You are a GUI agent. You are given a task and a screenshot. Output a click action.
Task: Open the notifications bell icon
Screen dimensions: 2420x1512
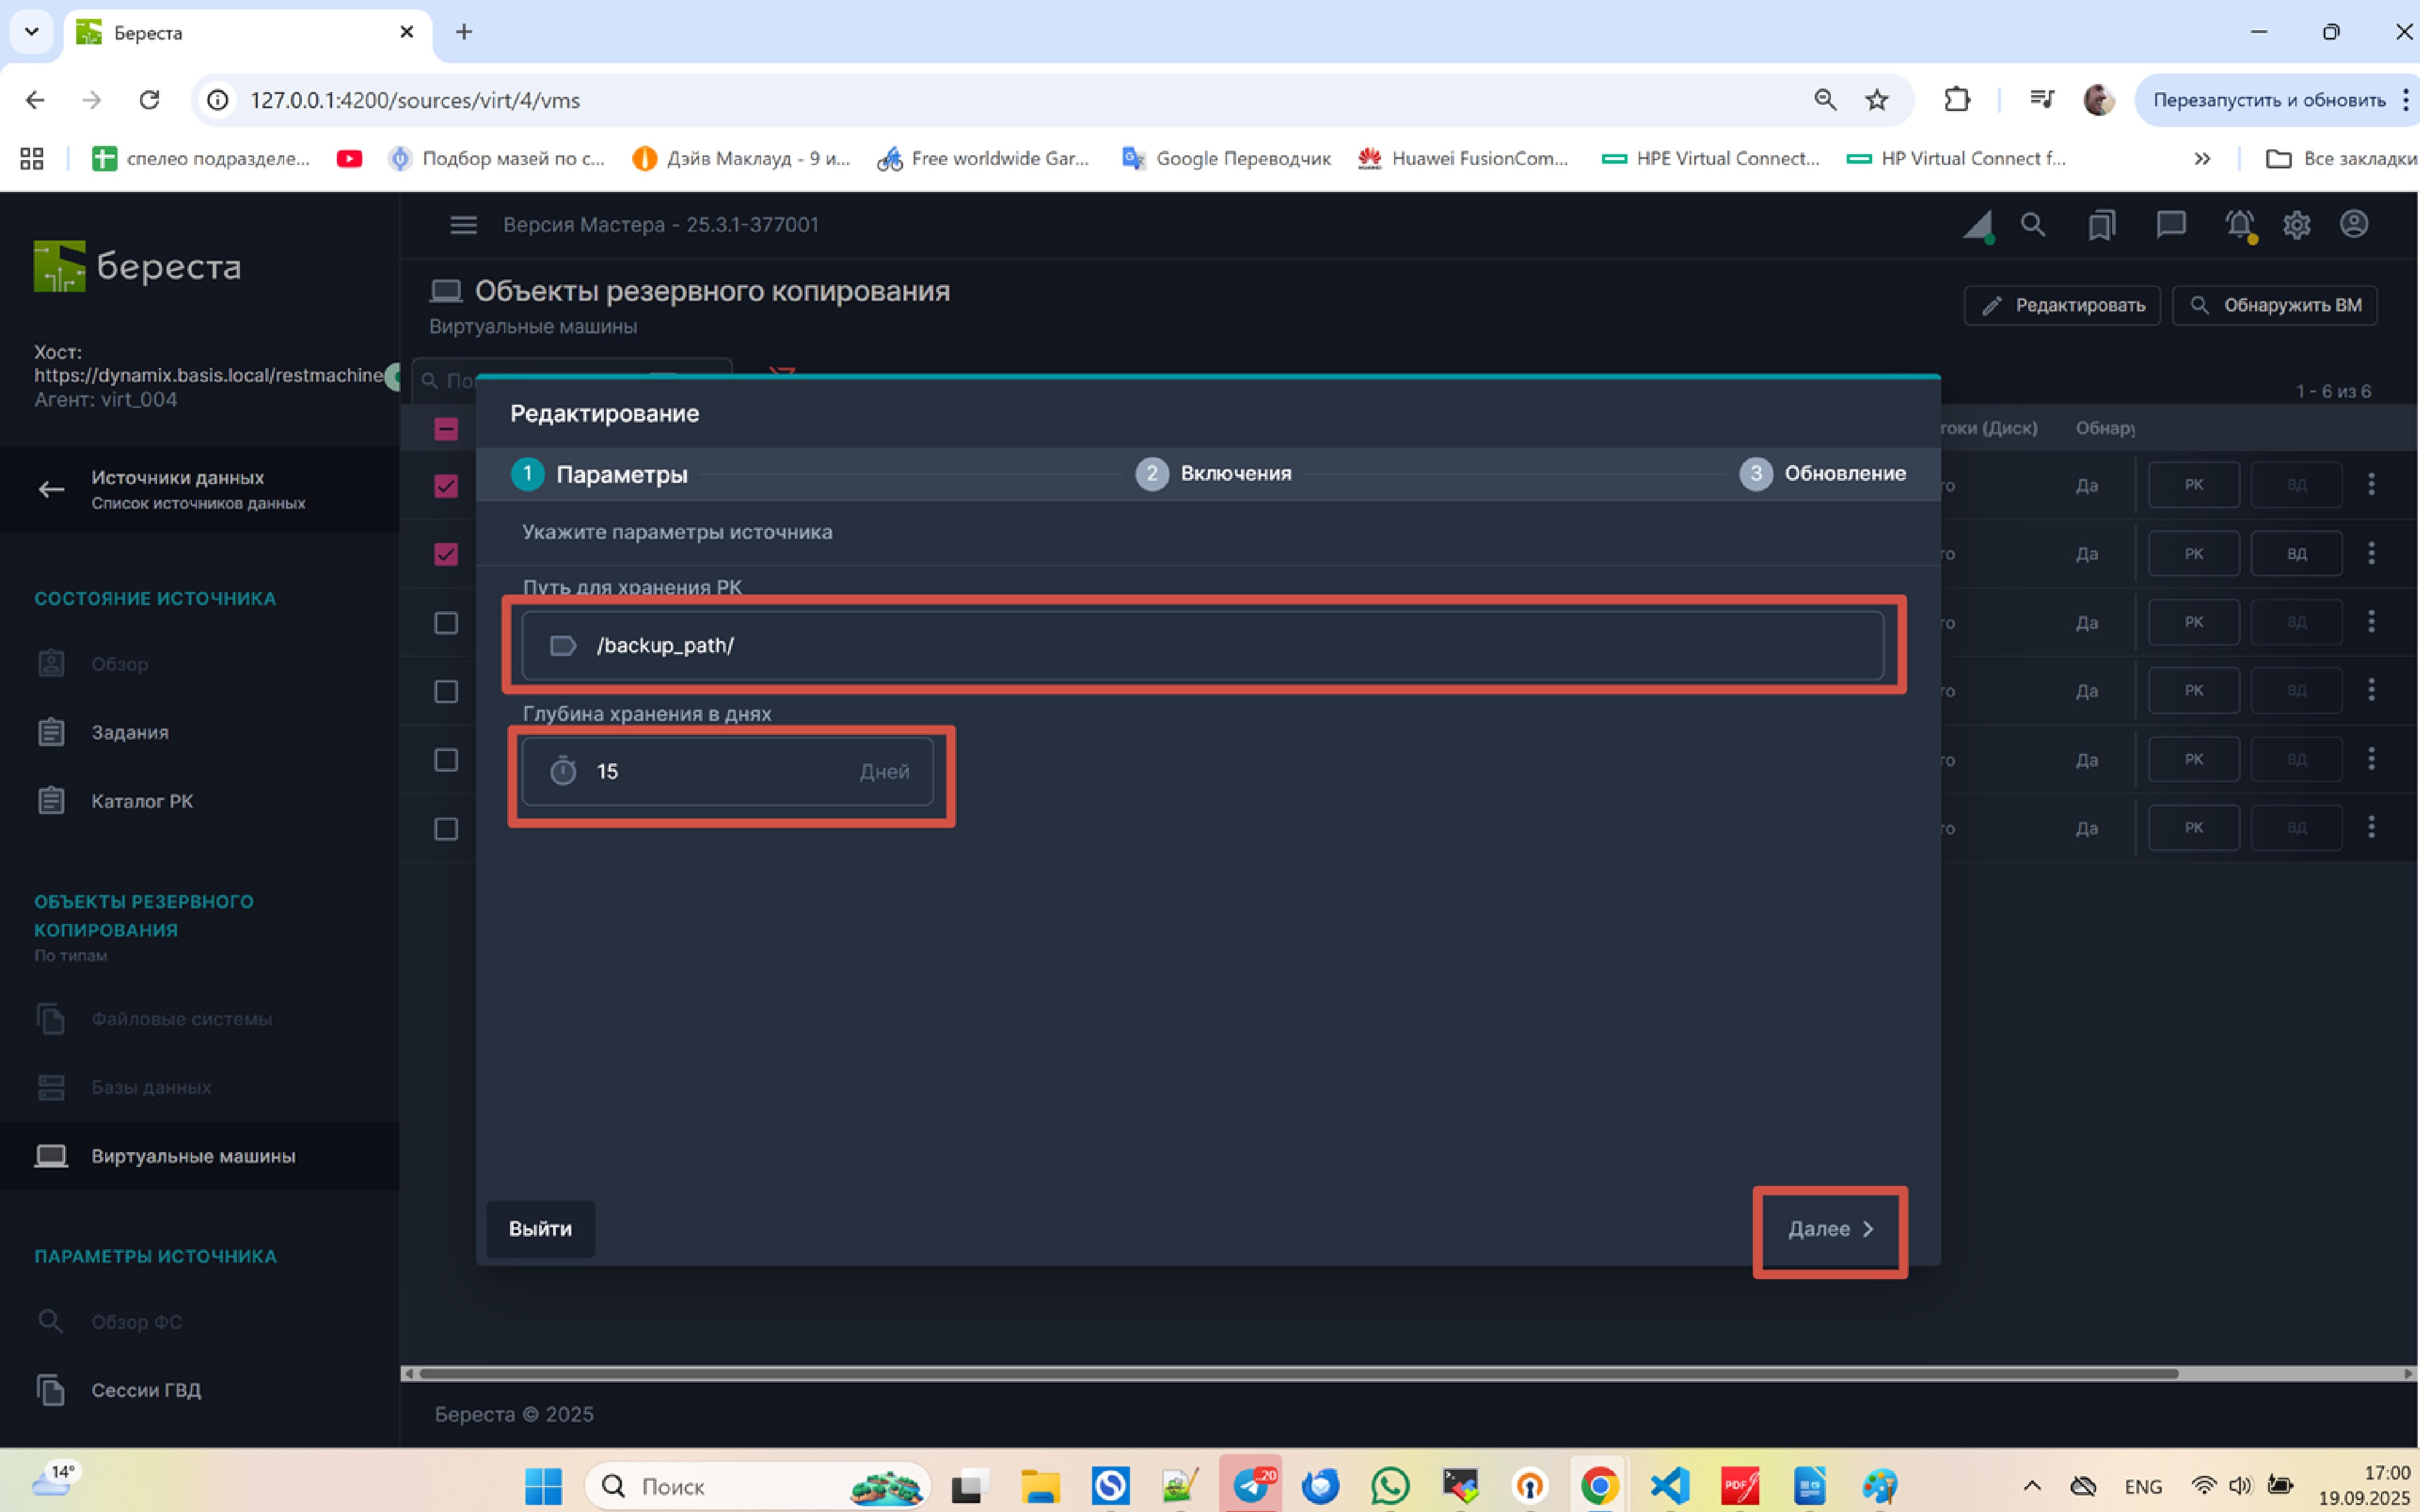point(2239,225)
